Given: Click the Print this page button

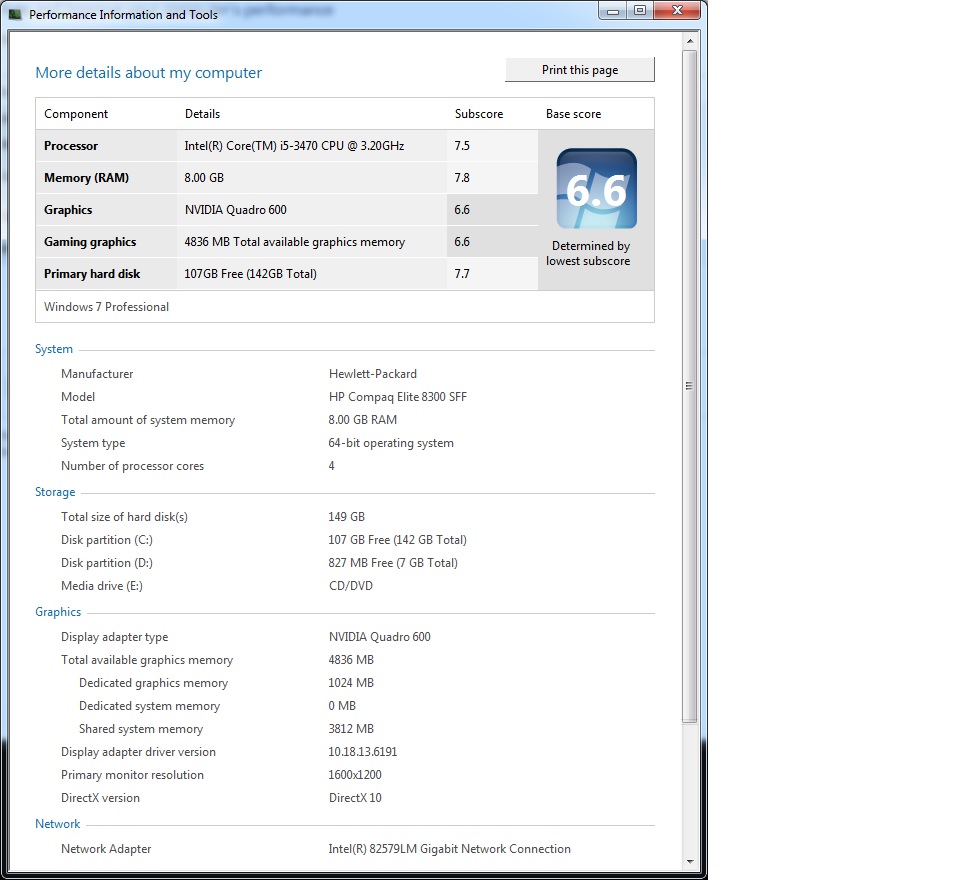Looking at the screenshot, I should point(579,70).
